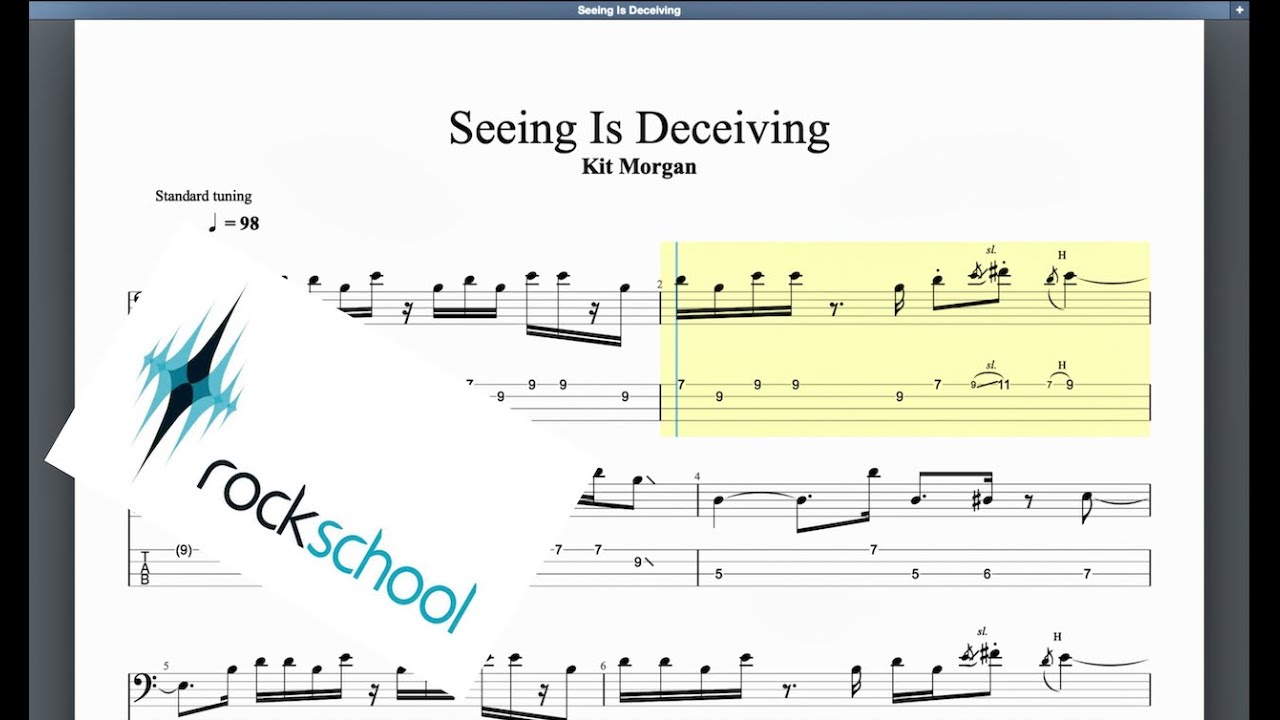Click the Standard tuning label

(x=203, y=196)
